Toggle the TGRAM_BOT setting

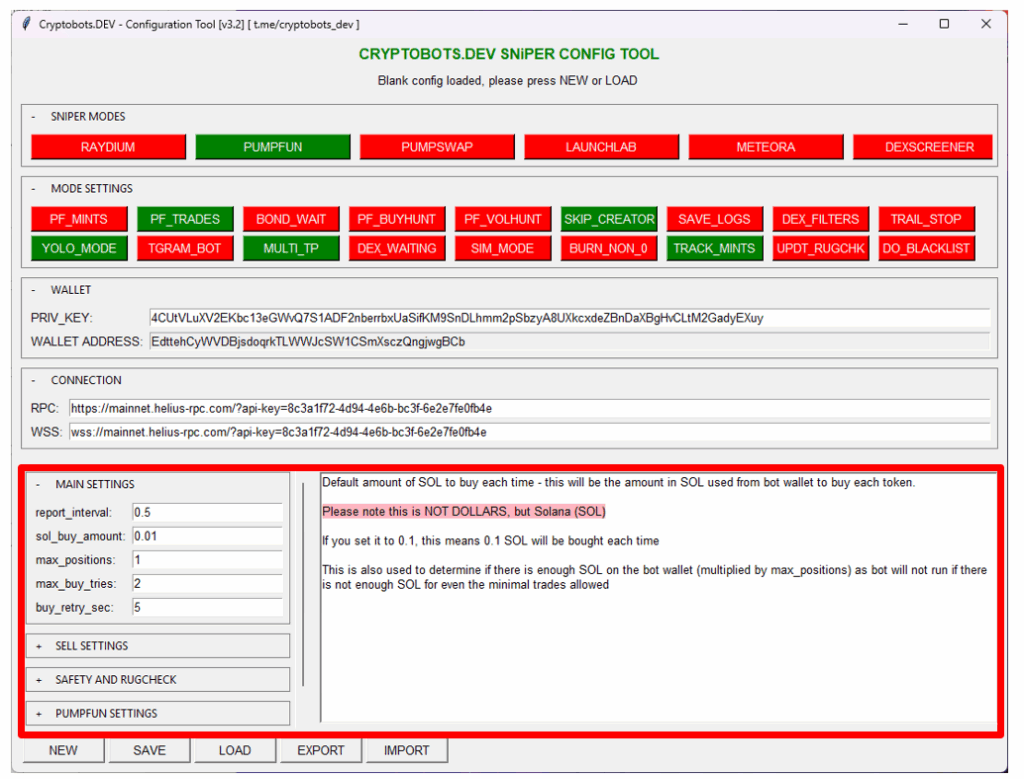pyautogui.click(x=185, y=248)
